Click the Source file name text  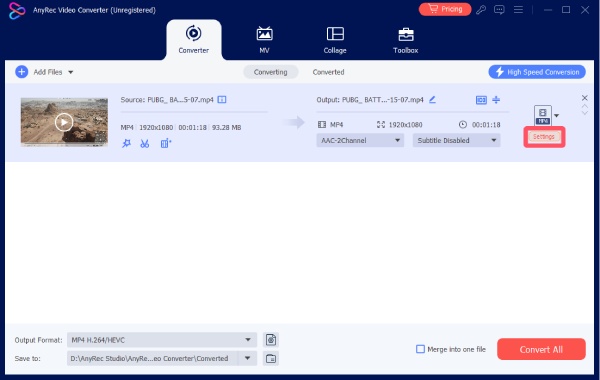pos(167,100)
